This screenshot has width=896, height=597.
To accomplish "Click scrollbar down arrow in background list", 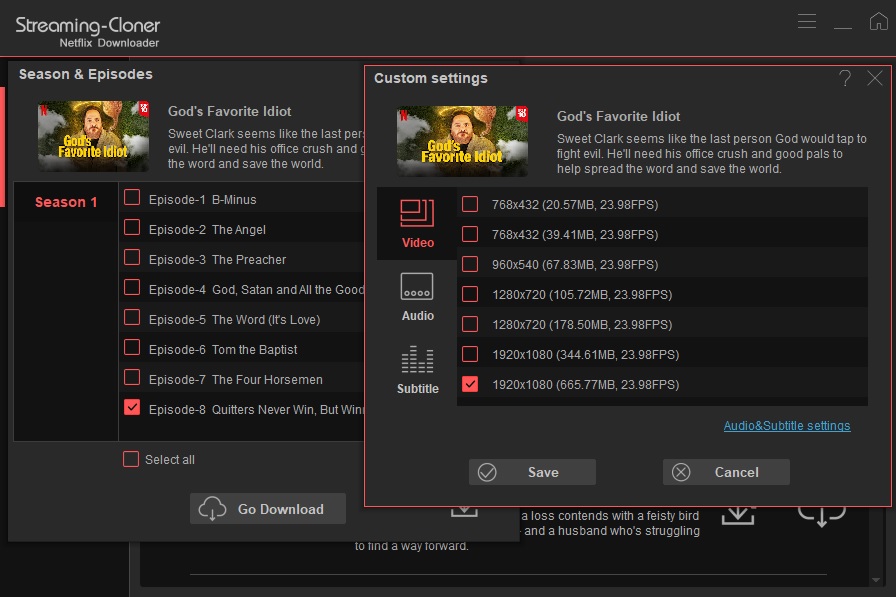I will 876,580.
